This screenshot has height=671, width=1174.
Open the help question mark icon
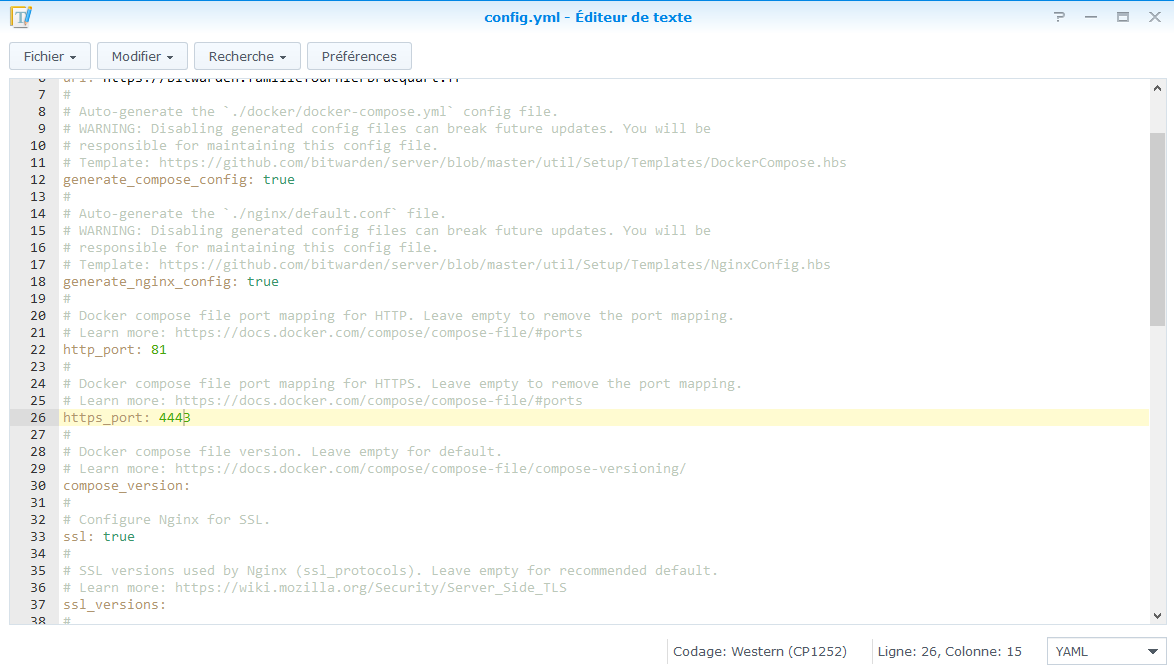(x=1059, y=16)
